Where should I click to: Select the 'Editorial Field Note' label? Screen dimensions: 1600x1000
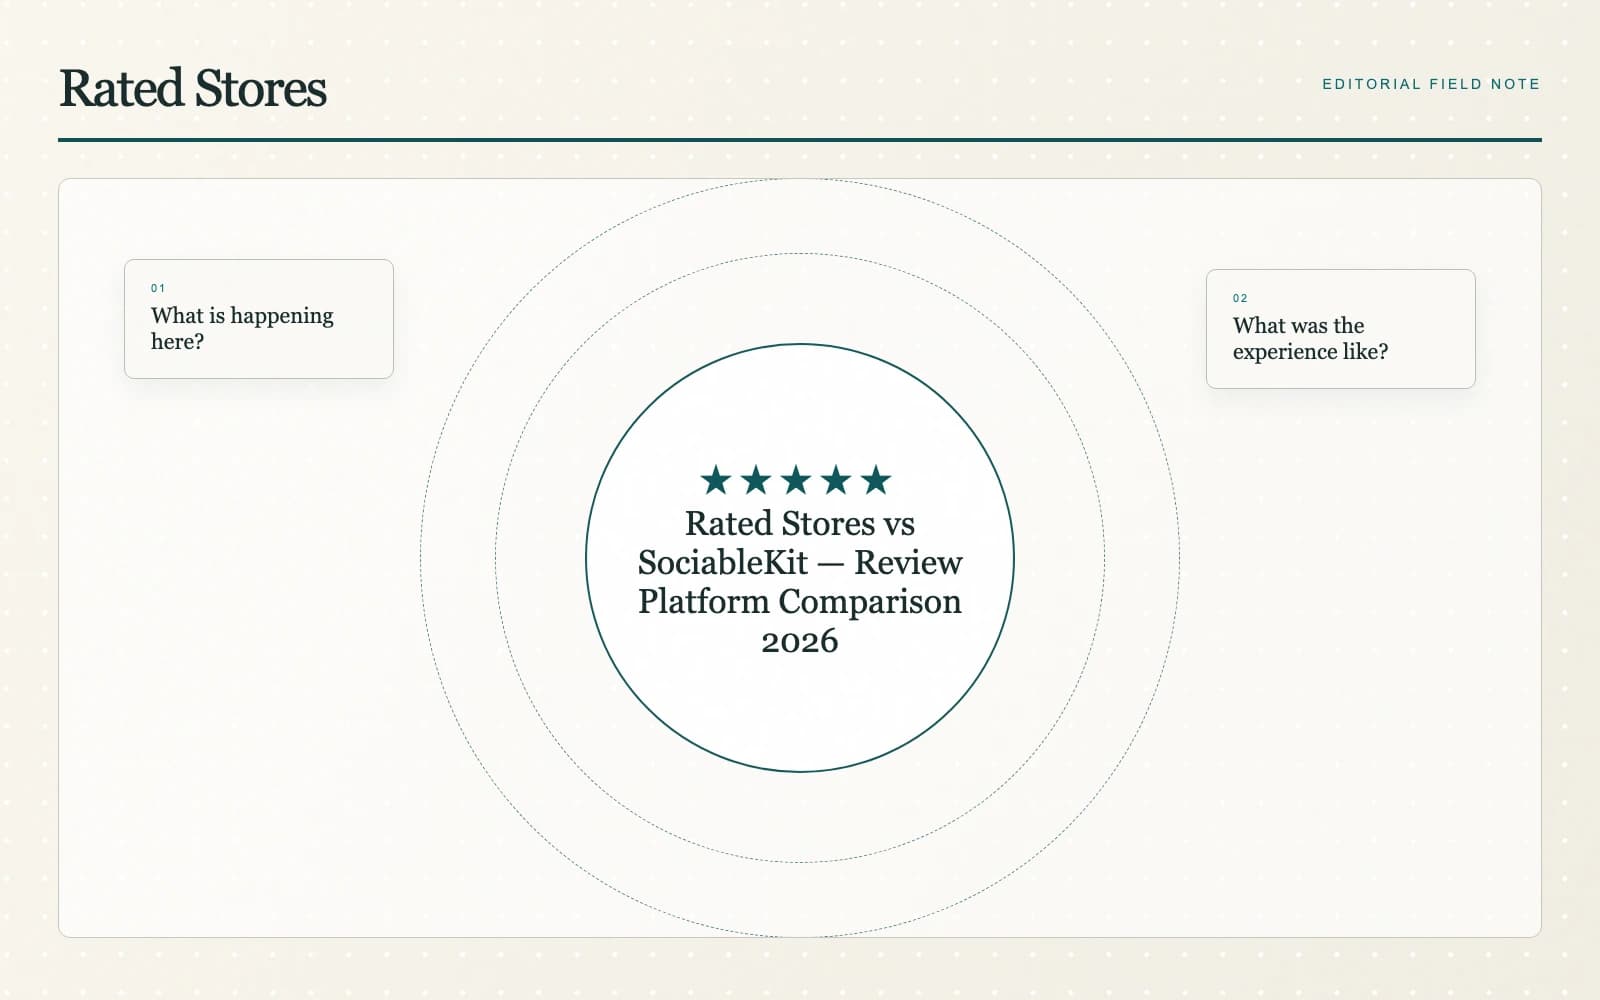click(1431, 84)
